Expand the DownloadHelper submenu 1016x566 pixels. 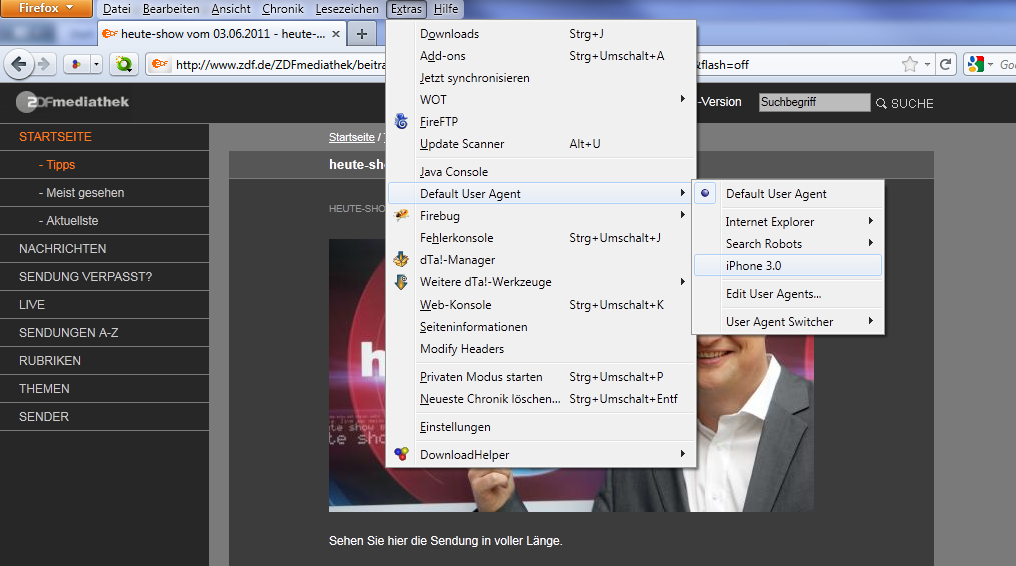click(x=541, y=455)
